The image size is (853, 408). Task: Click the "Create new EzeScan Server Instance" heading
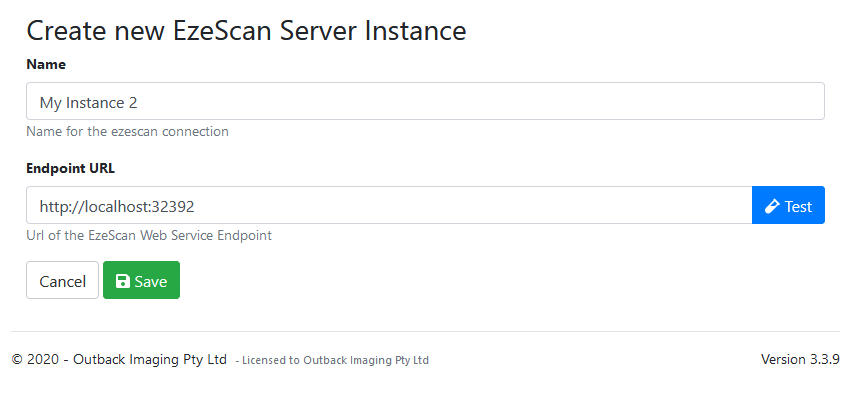pos(246,30)
